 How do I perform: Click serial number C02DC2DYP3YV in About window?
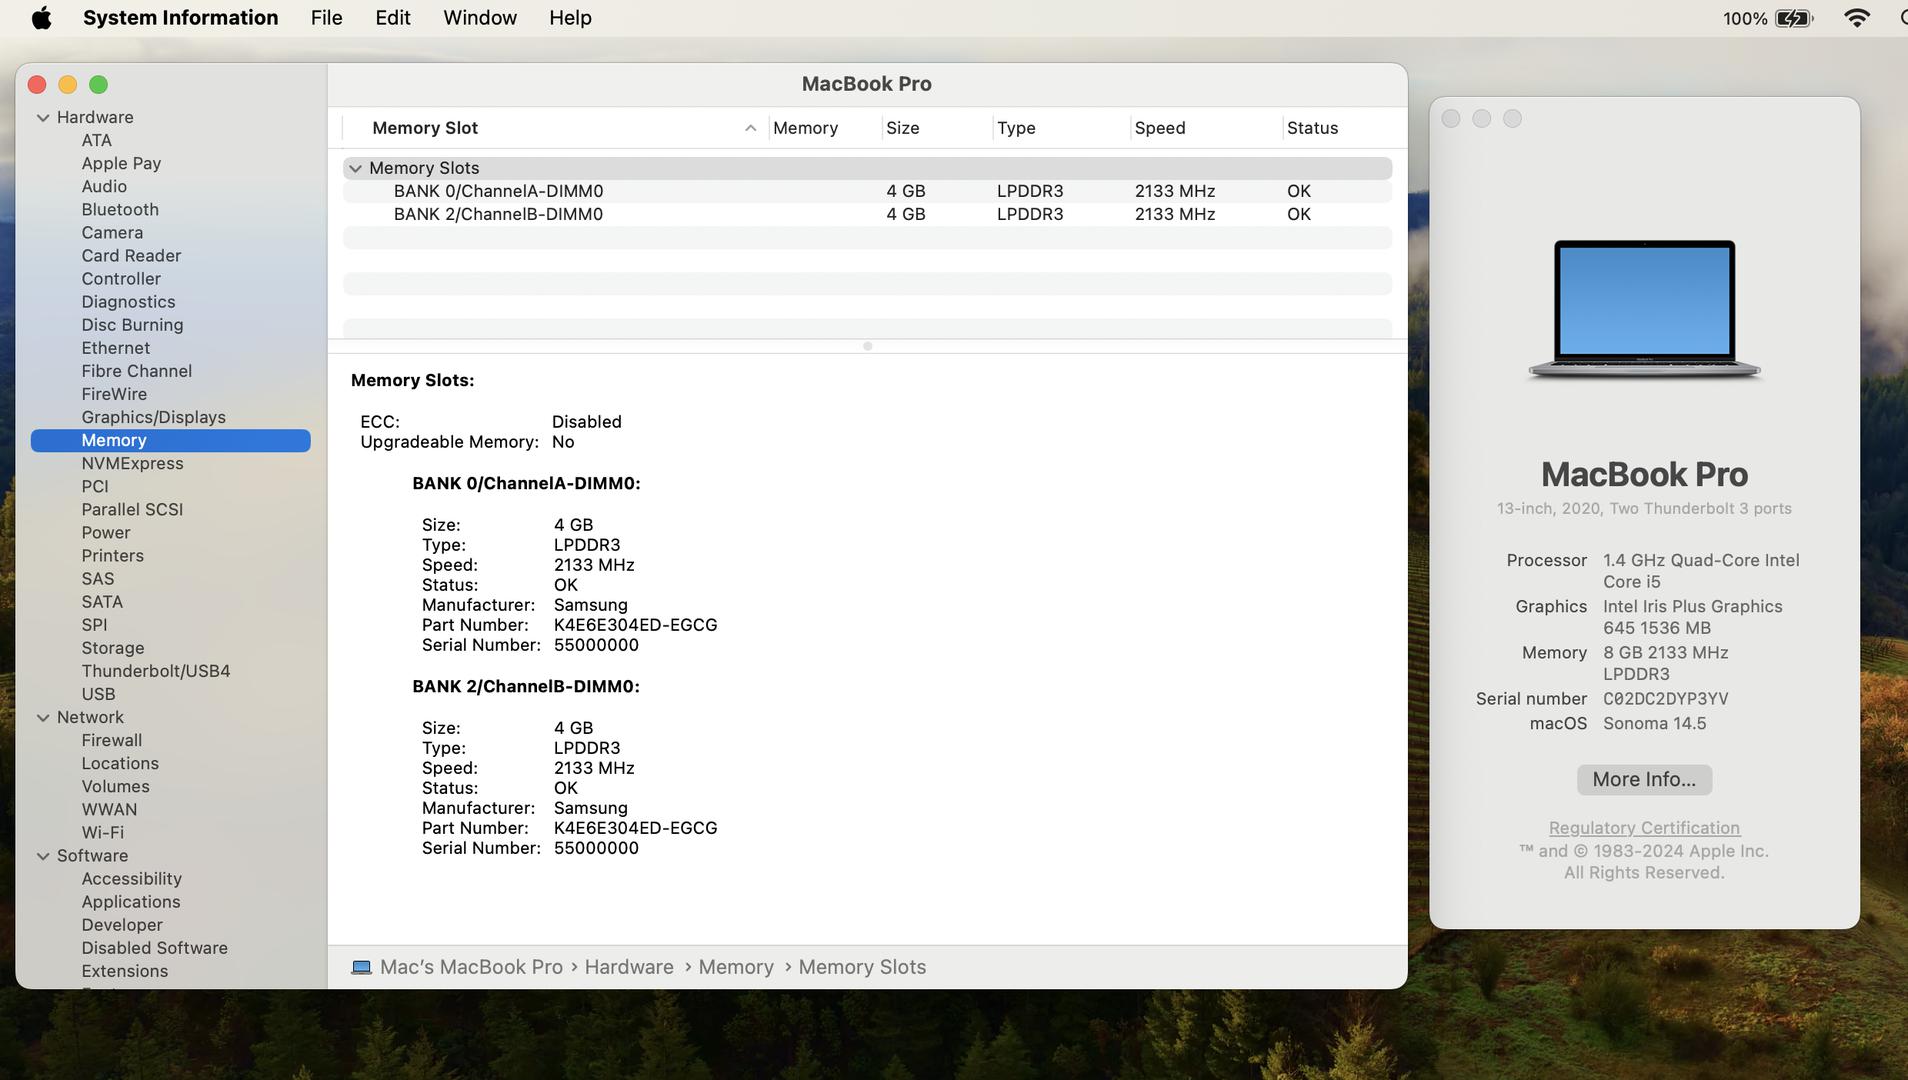click(x=1665, y=699)
